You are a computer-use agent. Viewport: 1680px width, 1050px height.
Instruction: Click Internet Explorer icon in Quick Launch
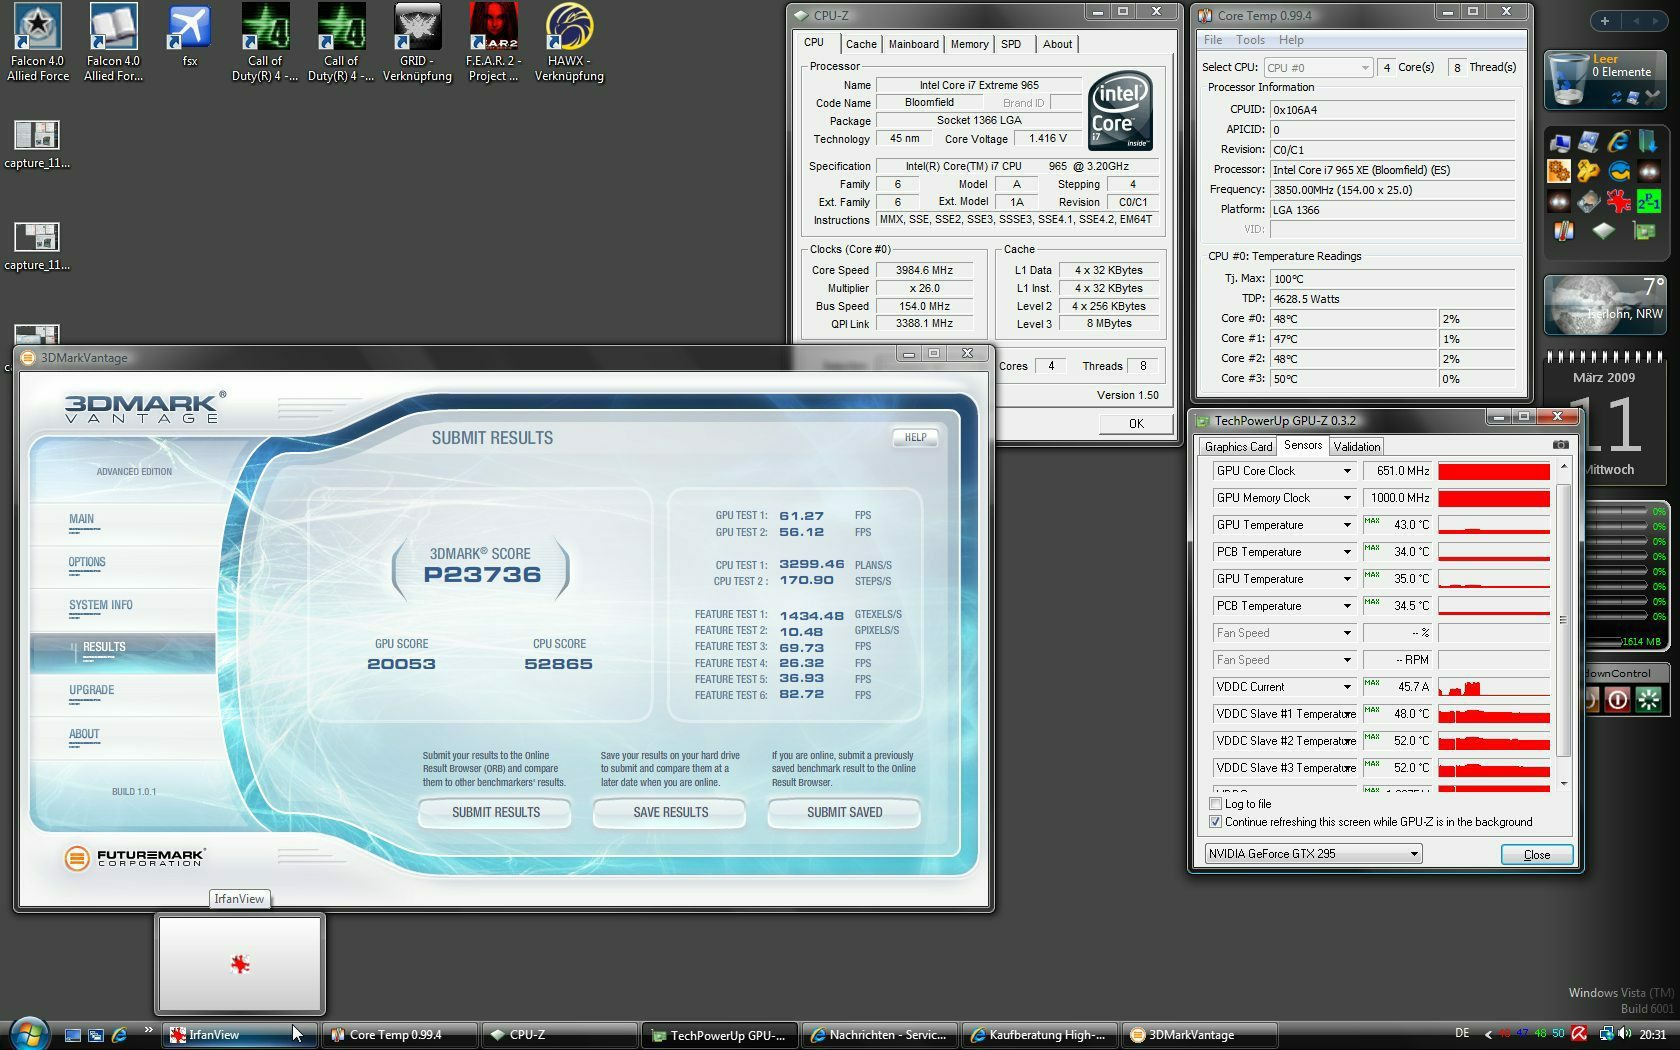(119, 1035)
